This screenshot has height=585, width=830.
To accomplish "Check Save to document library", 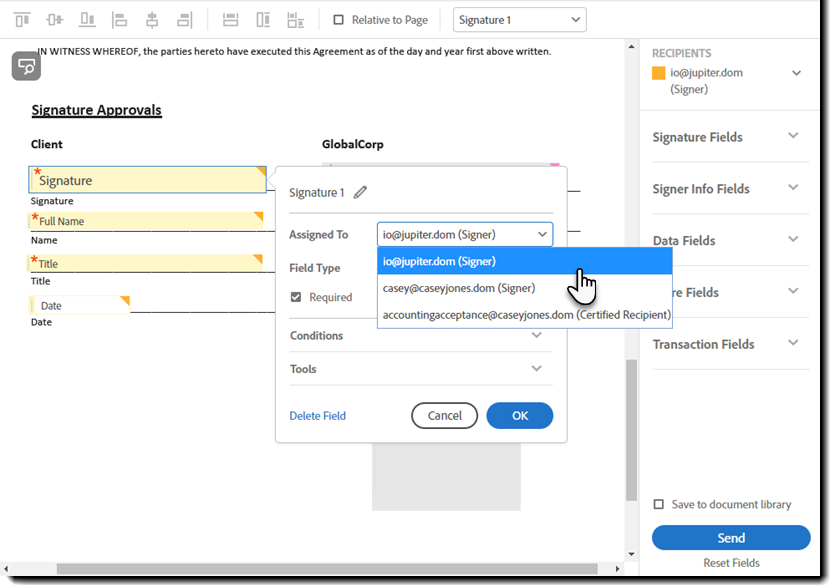I will click(658, 505).
